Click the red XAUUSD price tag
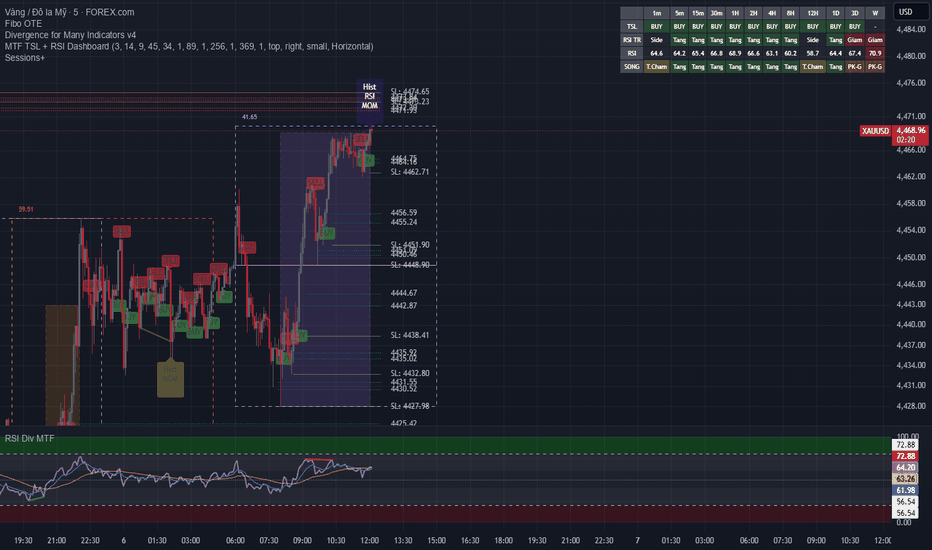This screenshot has width=932, height=550. tap(876, 131)
